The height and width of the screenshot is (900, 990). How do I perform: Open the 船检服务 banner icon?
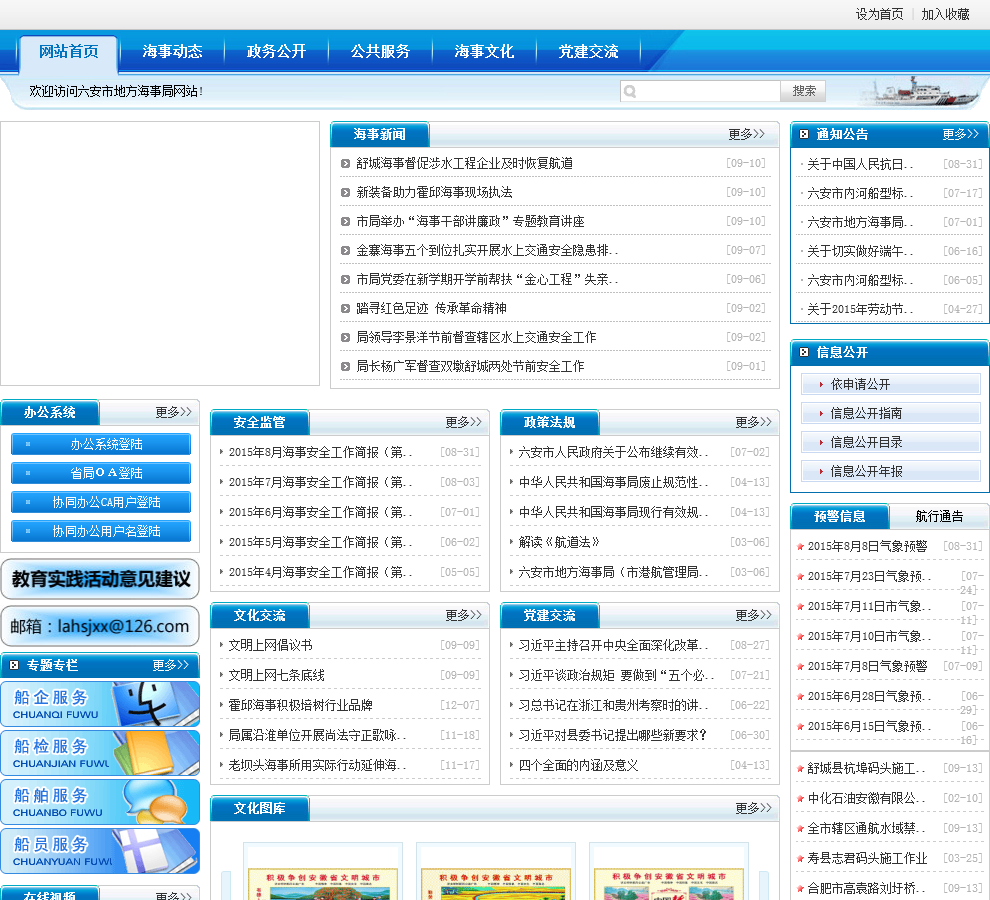coord(100,753)
